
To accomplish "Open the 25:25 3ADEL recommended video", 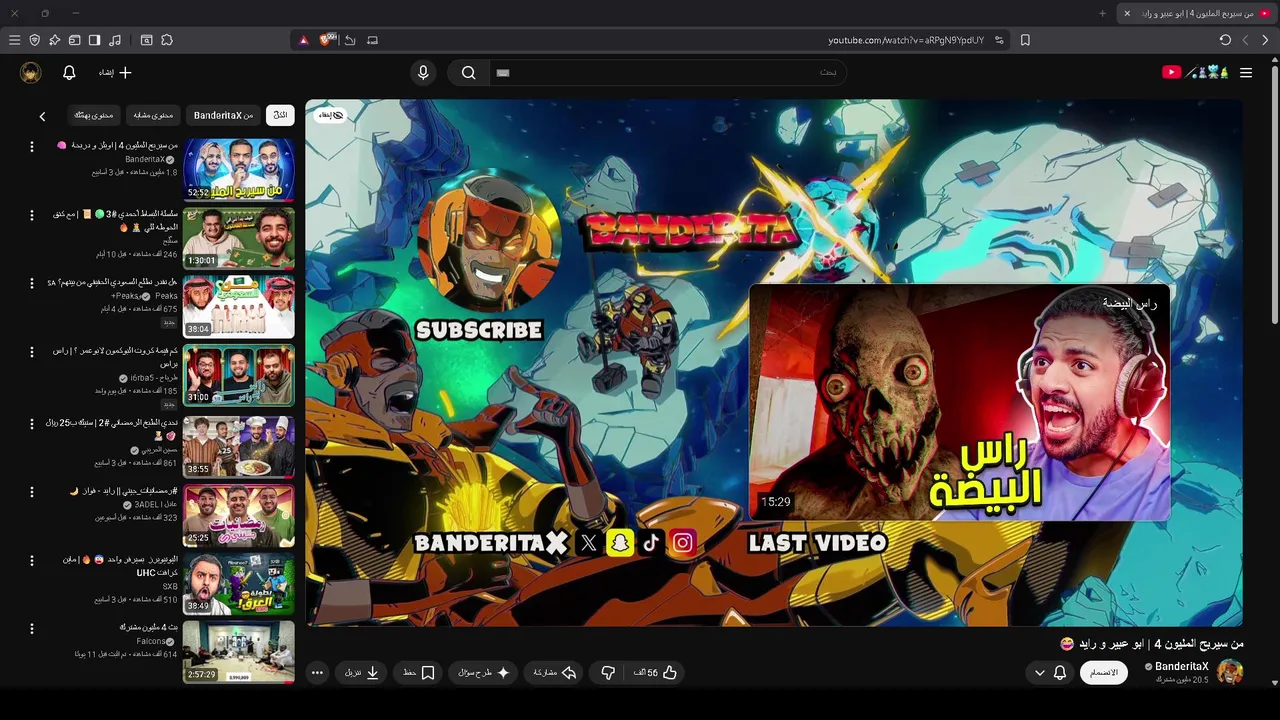I will (238, 515).
